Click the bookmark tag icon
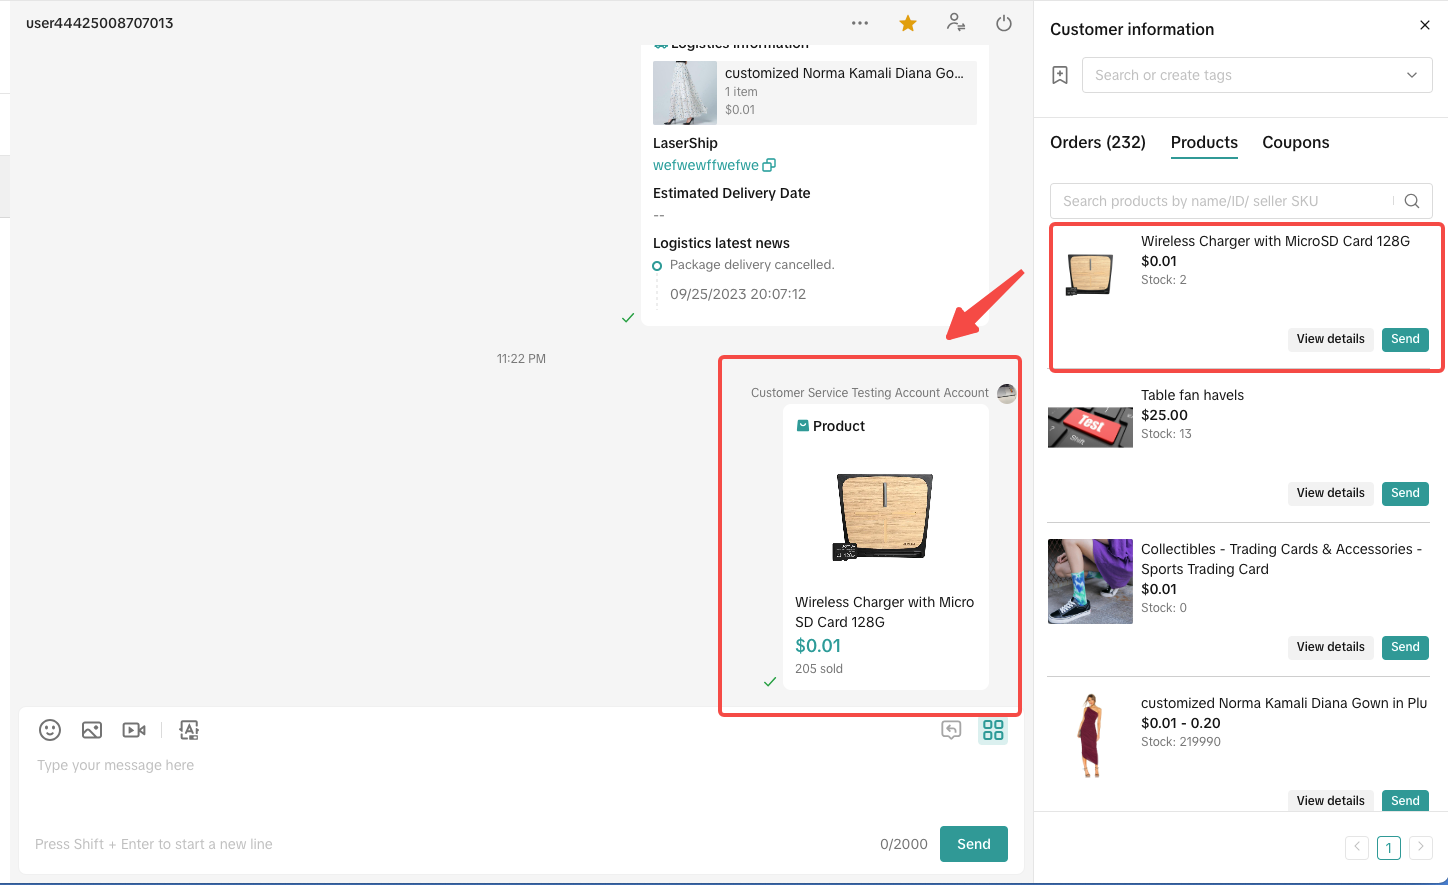This screenshot has width=1448, height=885. [x=1060, y=75]
